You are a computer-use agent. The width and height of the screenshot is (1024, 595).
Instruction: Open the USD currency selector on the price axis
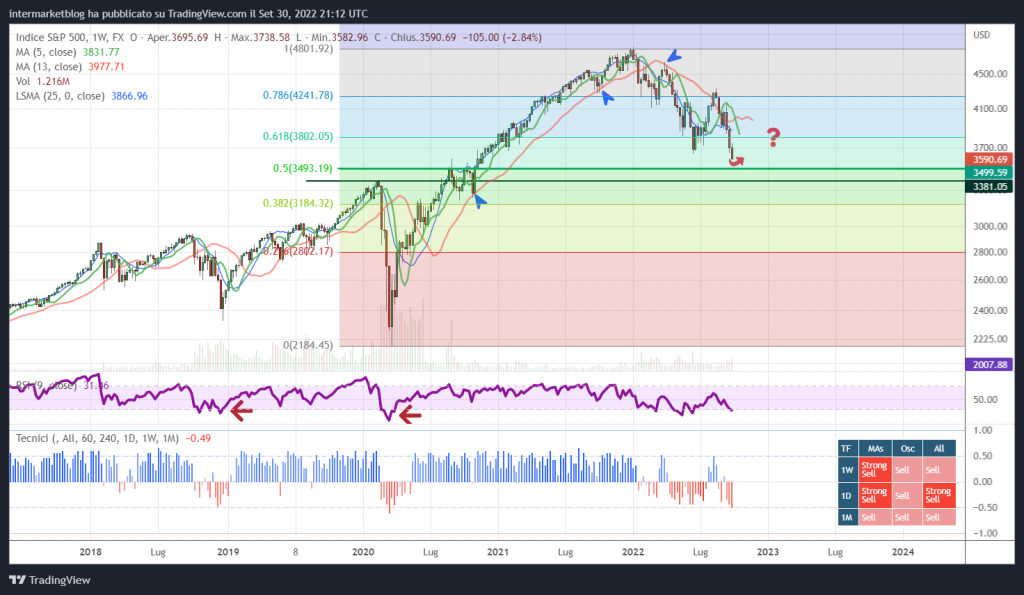(981, 36)
